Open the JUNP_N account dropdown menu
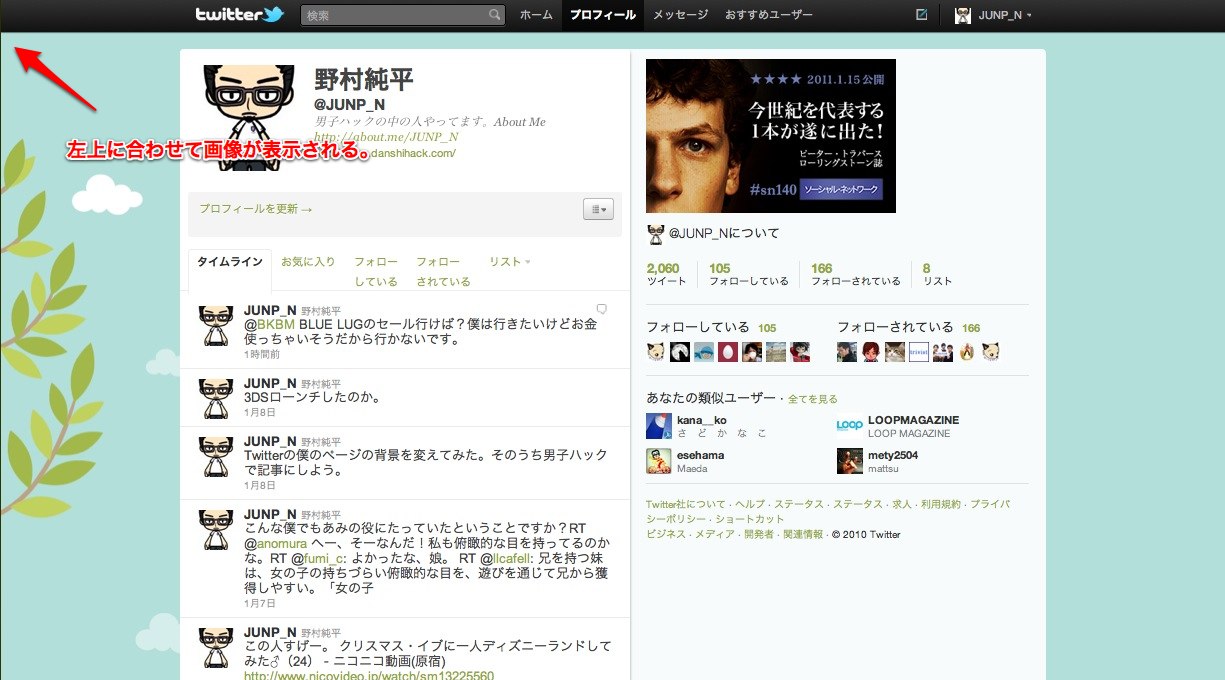Image resolution: width=1225 pixels, height=680 pixels. point(1005,15)
